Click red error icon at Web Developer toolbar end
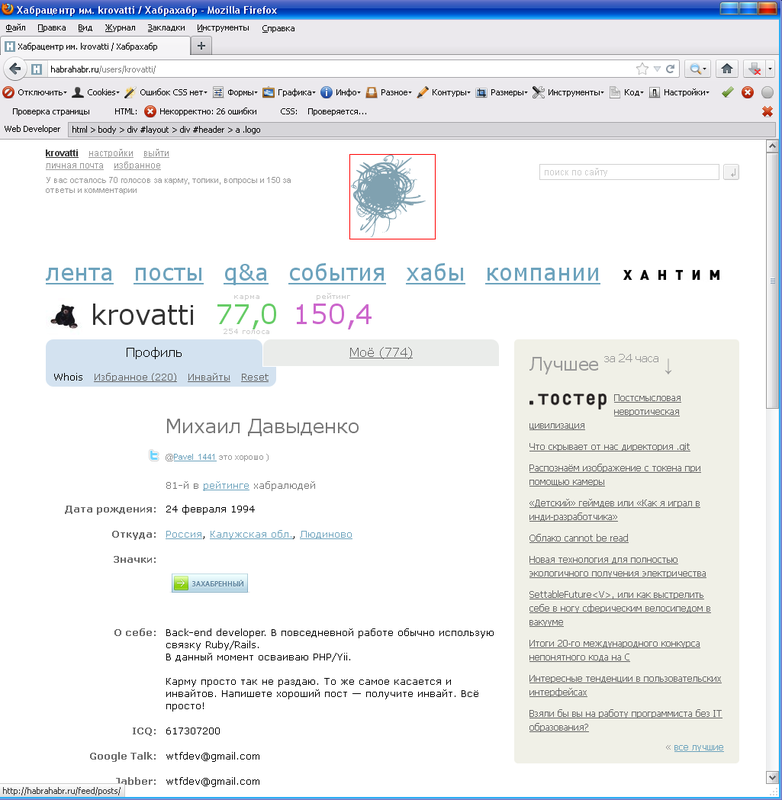This screenshot has height=800, width=782. pos(748,92)
